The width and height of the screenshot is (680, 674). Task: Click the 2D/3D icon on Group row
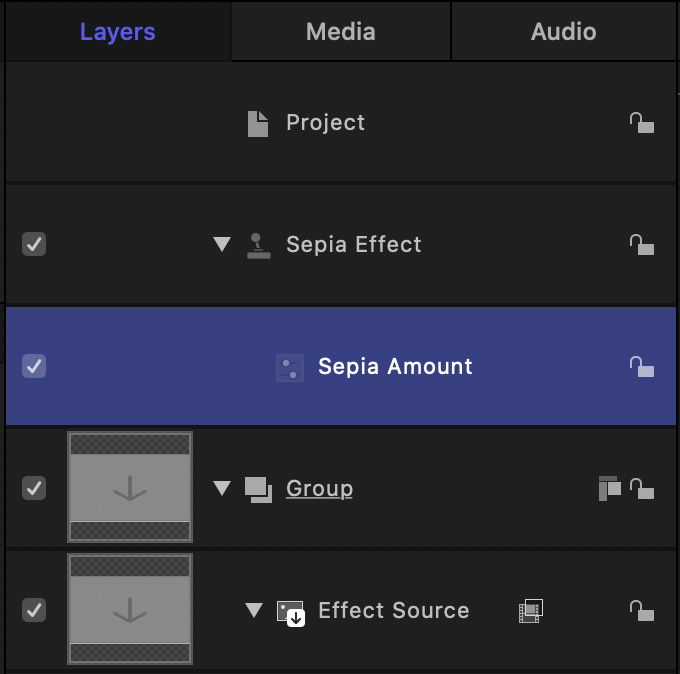(x=609, y=488)
